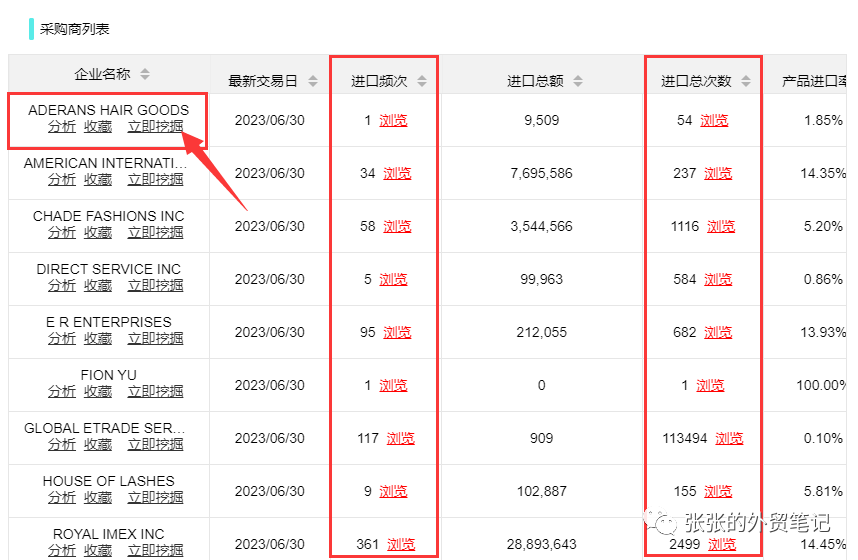
Task: Click 收藏 under E R ENTERPRISES
Action: tap(98, 339)
